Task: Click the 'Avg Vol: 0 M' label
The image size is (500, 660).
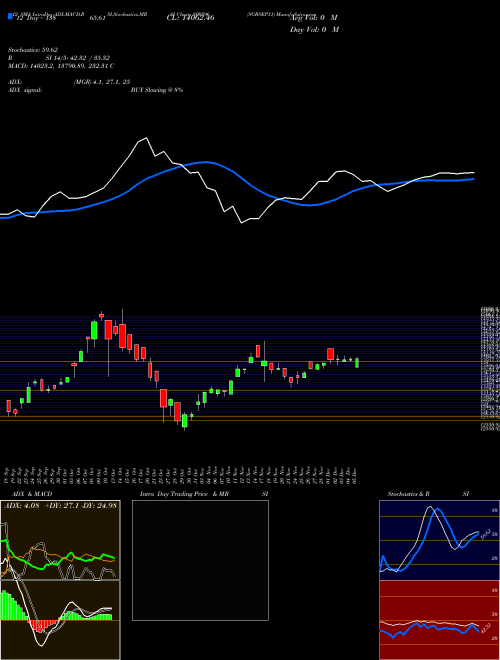Action: [x=314, y=18]
